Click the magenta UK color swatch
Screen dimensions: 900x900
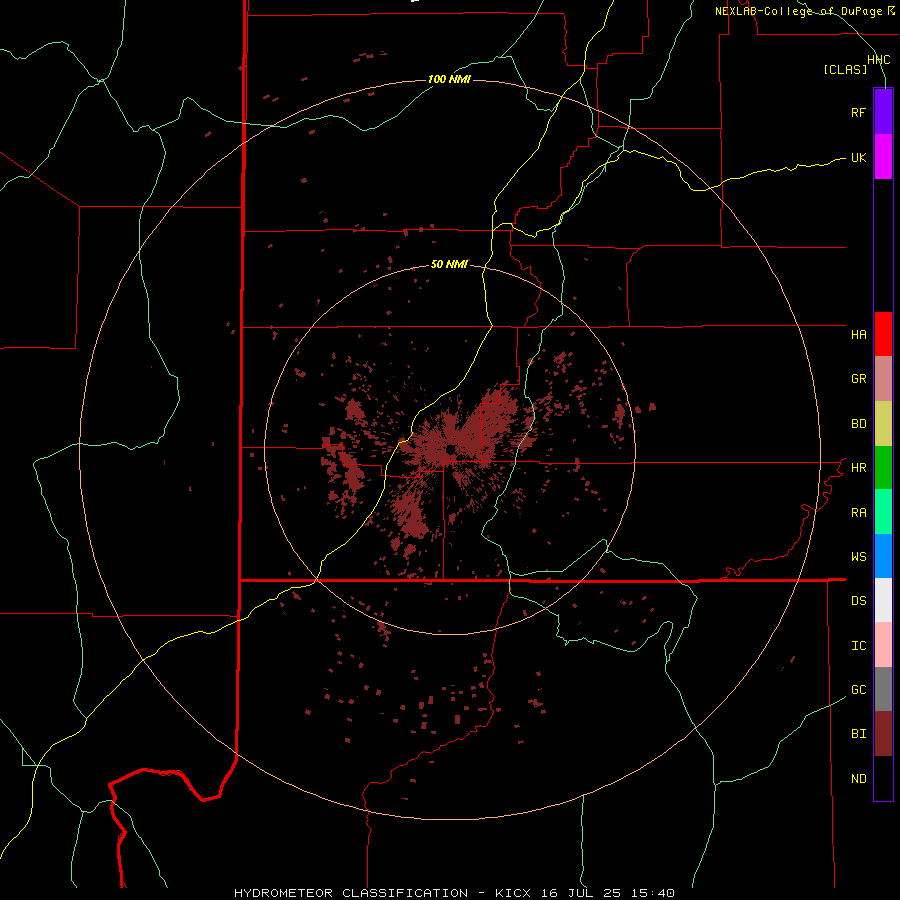883,157
